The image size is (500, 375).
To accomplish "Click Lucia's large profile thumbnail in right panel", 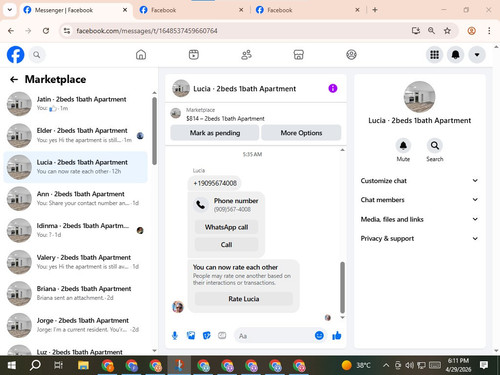I will [x=419, y=97].
